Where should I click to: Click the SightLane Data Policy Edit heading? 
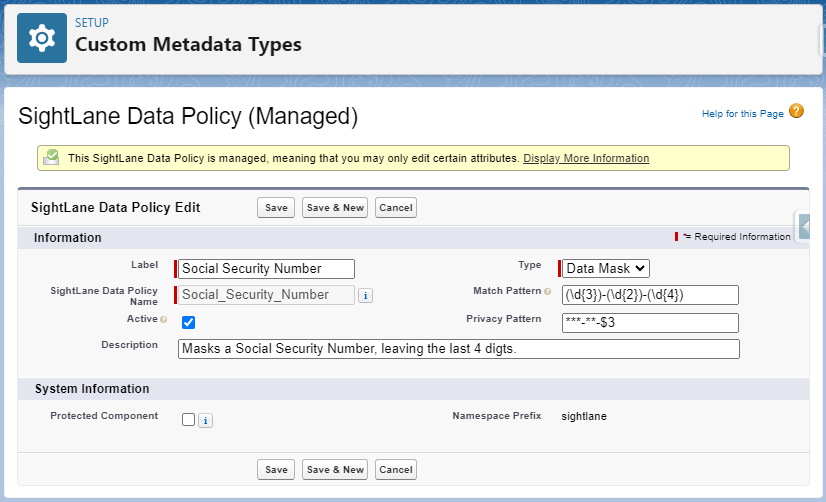point(115,208)
